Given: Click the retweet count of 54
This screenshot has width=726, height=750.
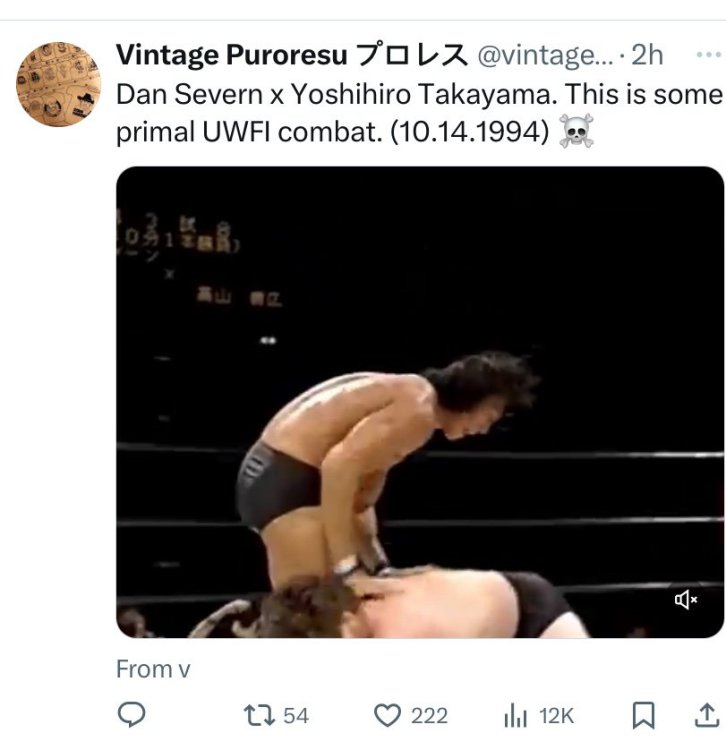Looking at the screenshot, I should (296, 715).
